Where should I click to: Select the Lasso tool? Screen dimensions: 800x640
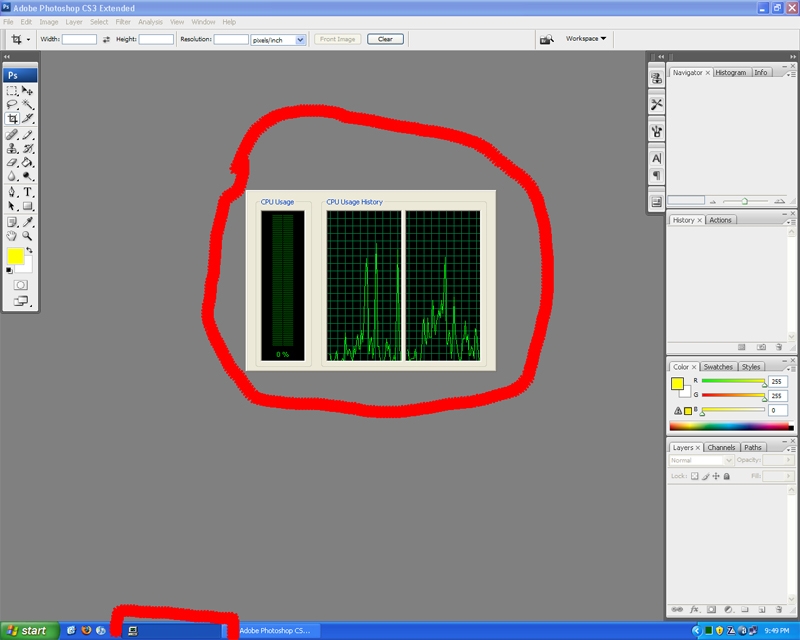pyautogui.click(x=12, y=104)
